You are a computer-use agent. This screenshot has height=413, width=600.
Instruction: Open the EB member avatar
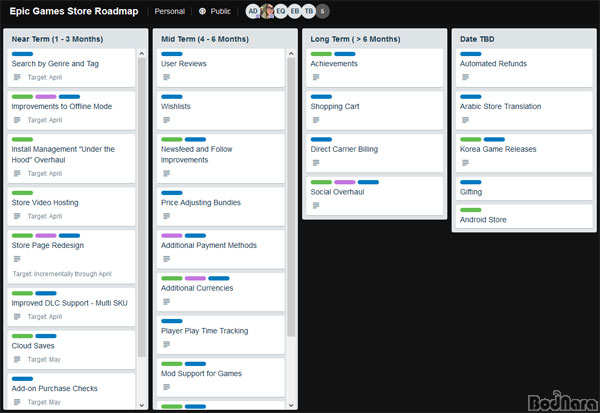pos(295,11)
